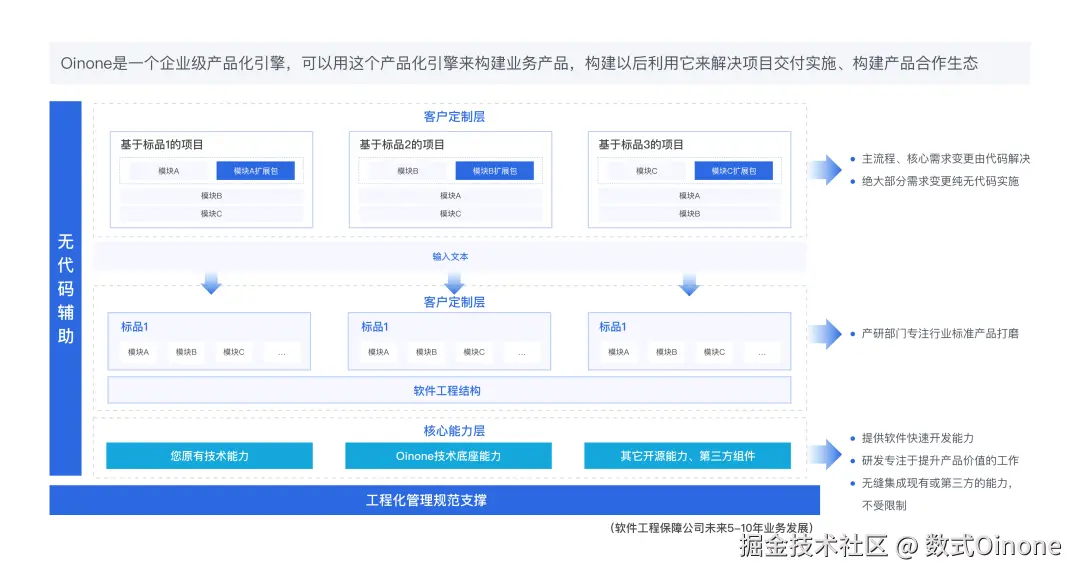Click the downward arrow beneath 基于标品3的项目
This screenshot has height=578, width=1080.
690,283
